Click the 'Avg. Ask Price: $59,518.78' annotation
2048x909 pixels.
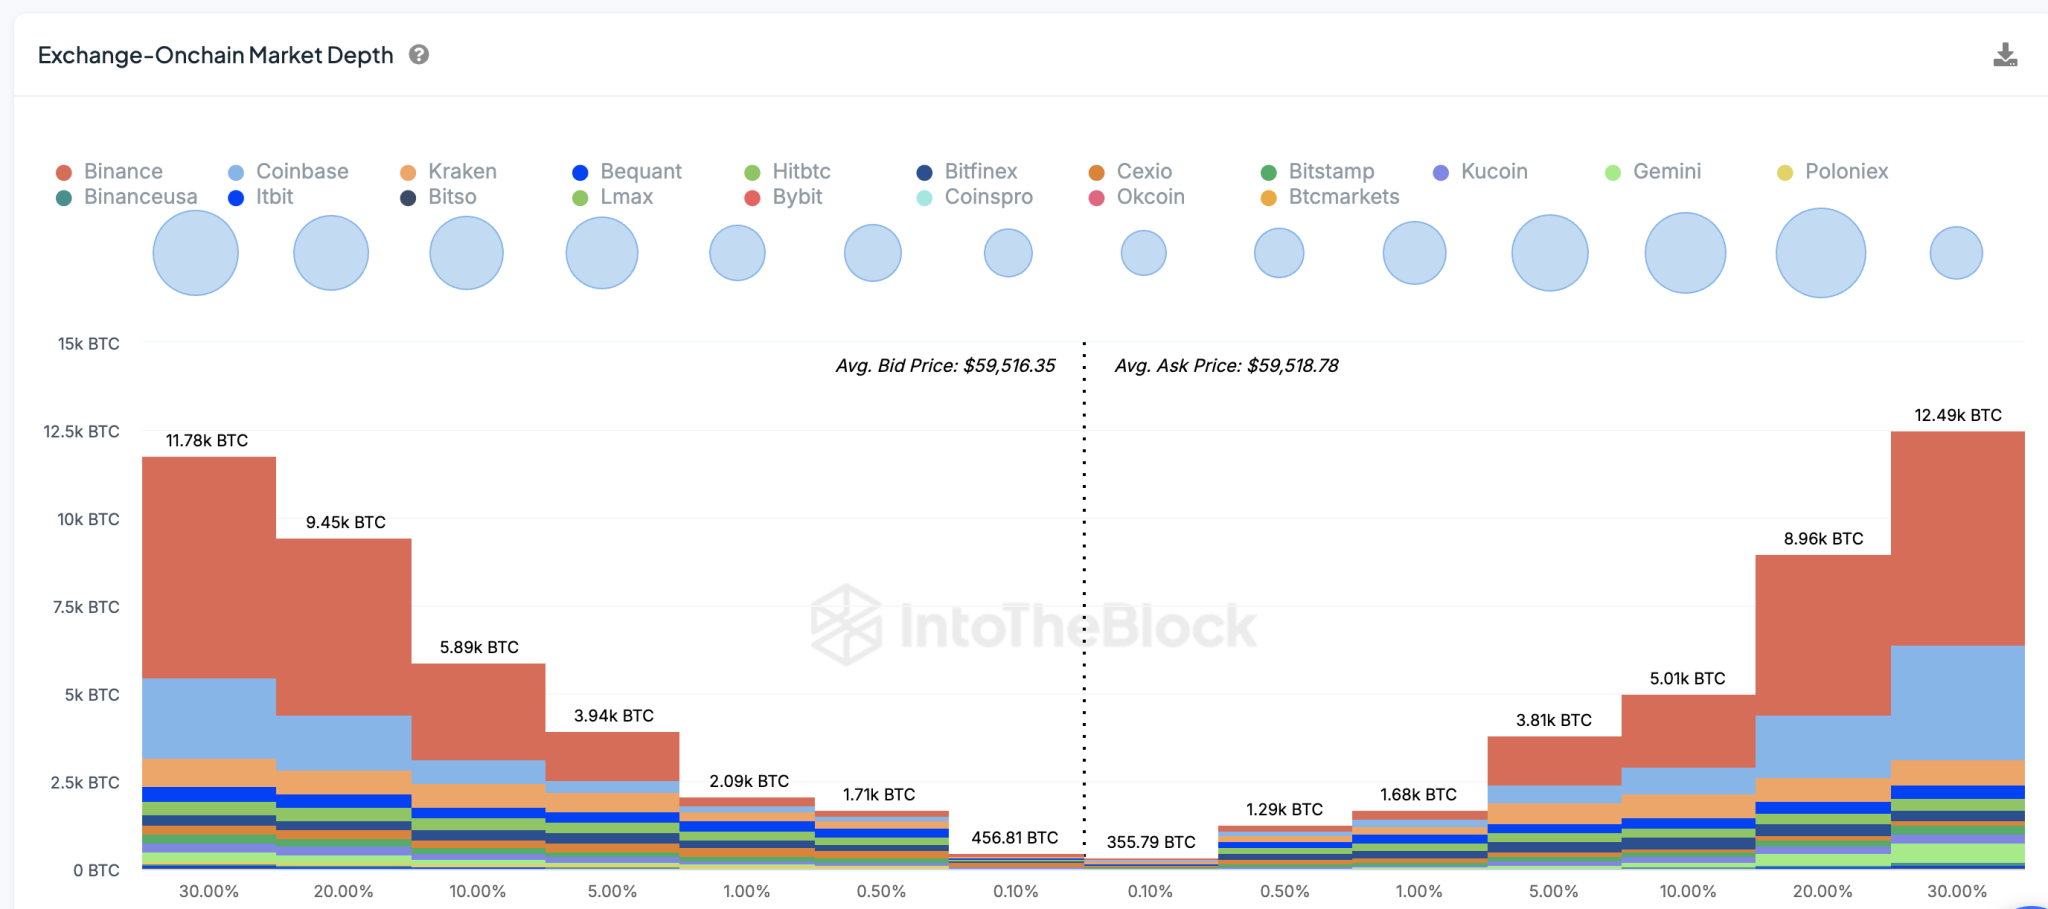[x=1227, y=366]
